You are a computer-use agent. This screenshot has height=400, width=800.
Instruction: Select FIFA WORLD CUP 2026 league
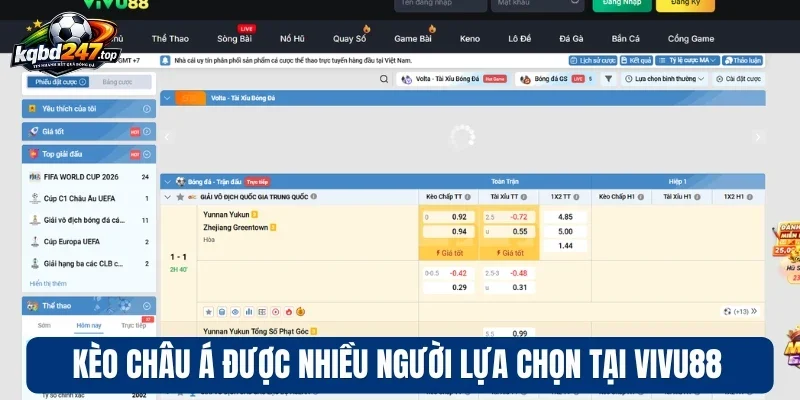pos(89,177)
